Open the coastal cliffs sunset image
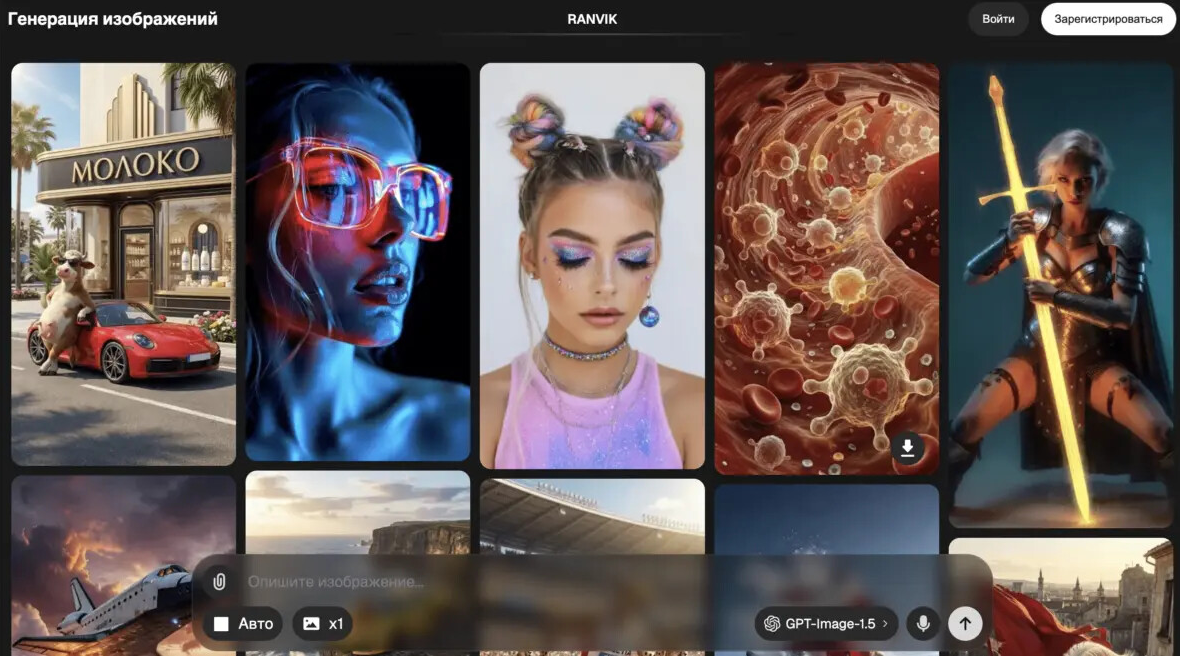This screenshot has width=1180, height=656. tap(357, 513)
